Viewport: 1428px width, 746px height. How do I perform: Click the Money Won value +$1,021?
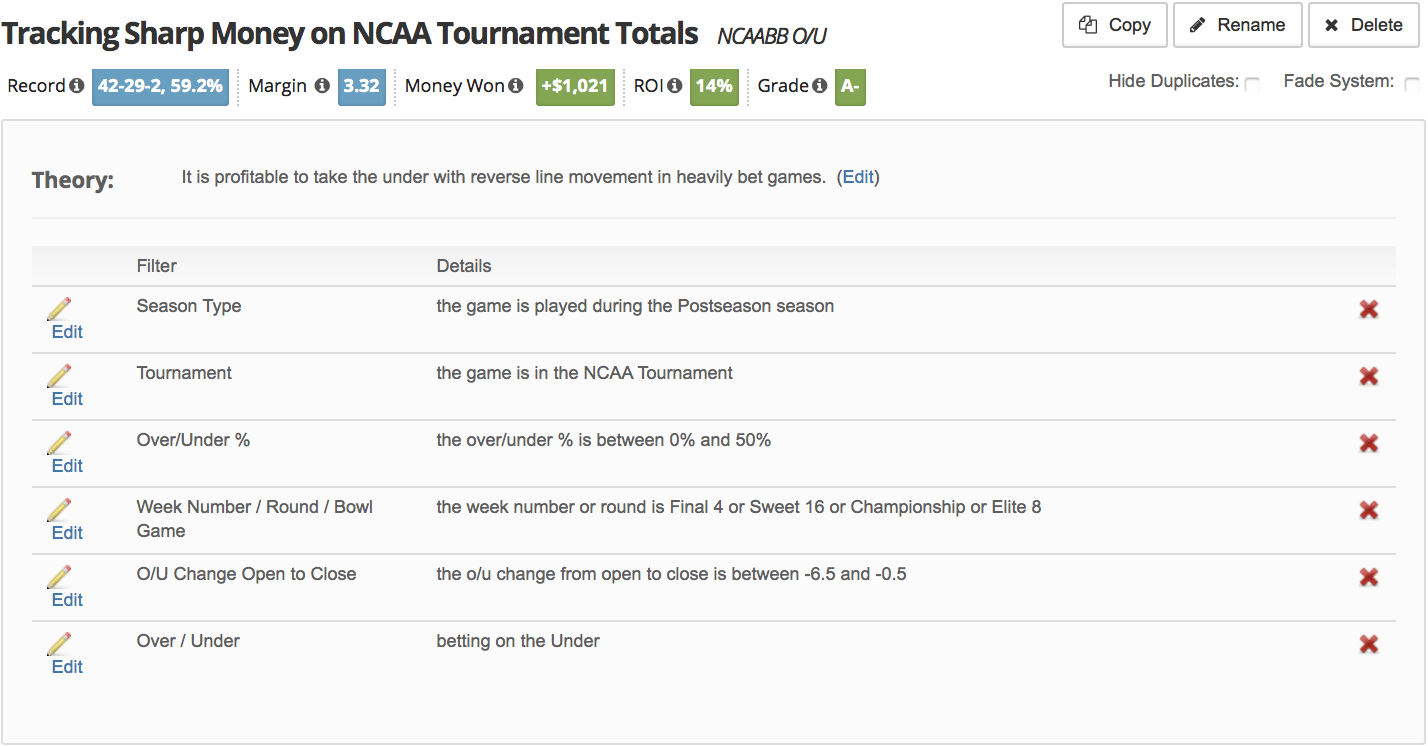coord(575,86)
